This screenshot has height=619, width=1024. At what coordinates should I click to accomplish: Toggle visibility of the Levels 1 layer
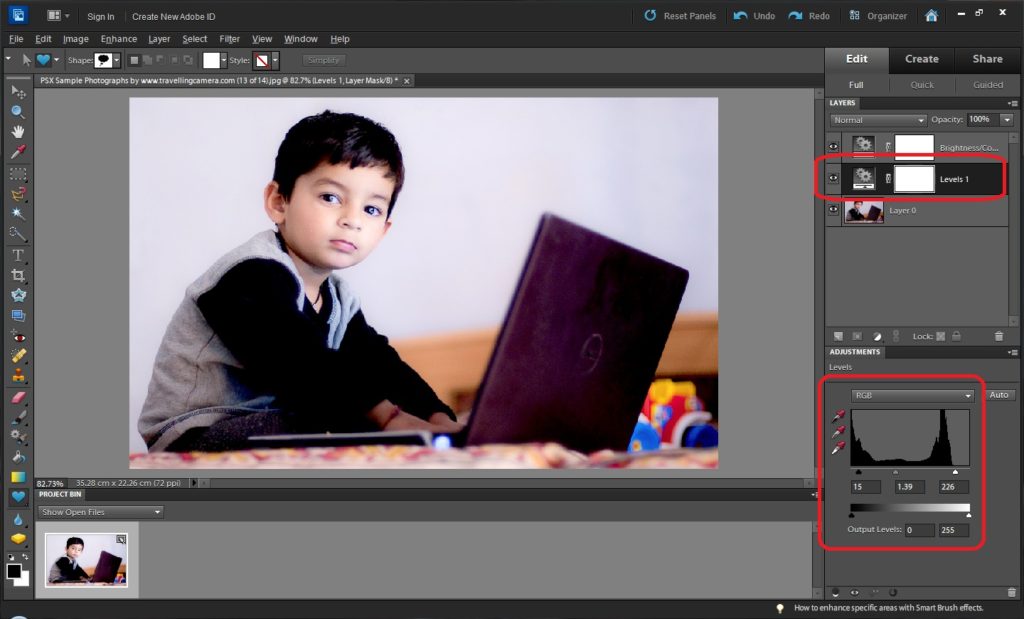tap(832, 178)
